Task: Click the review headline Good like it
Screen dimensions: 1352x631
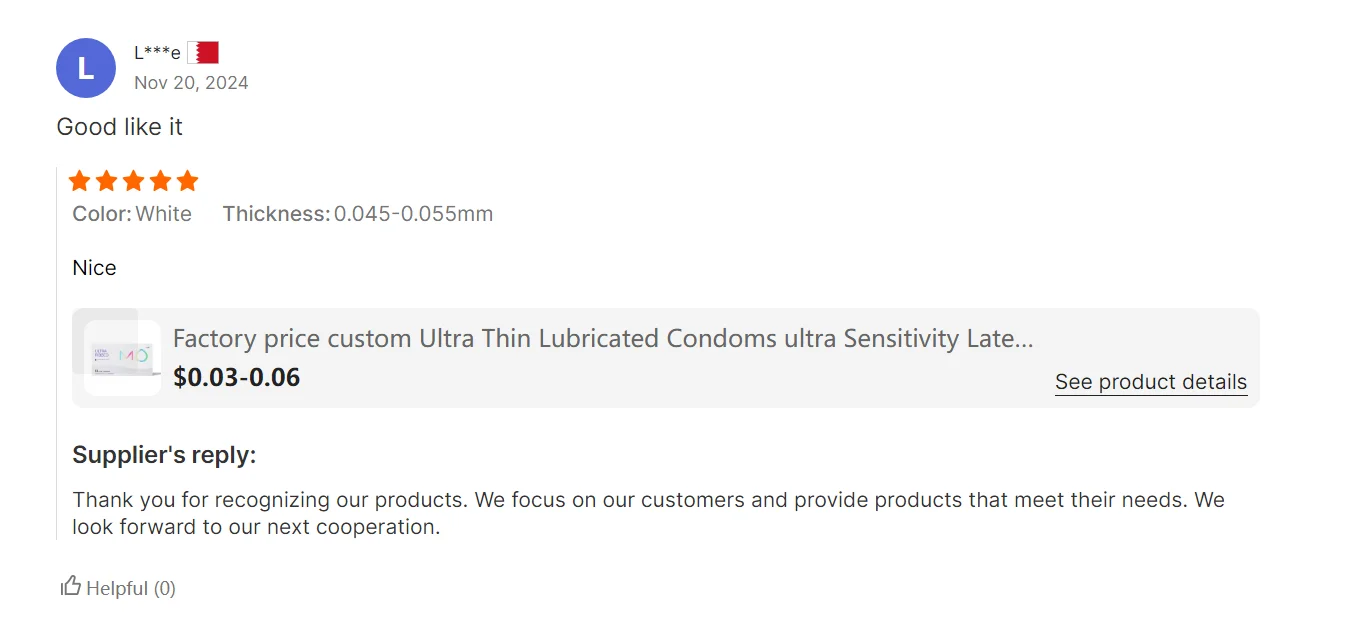Action: pyautogui.click(x=119, y=127)
